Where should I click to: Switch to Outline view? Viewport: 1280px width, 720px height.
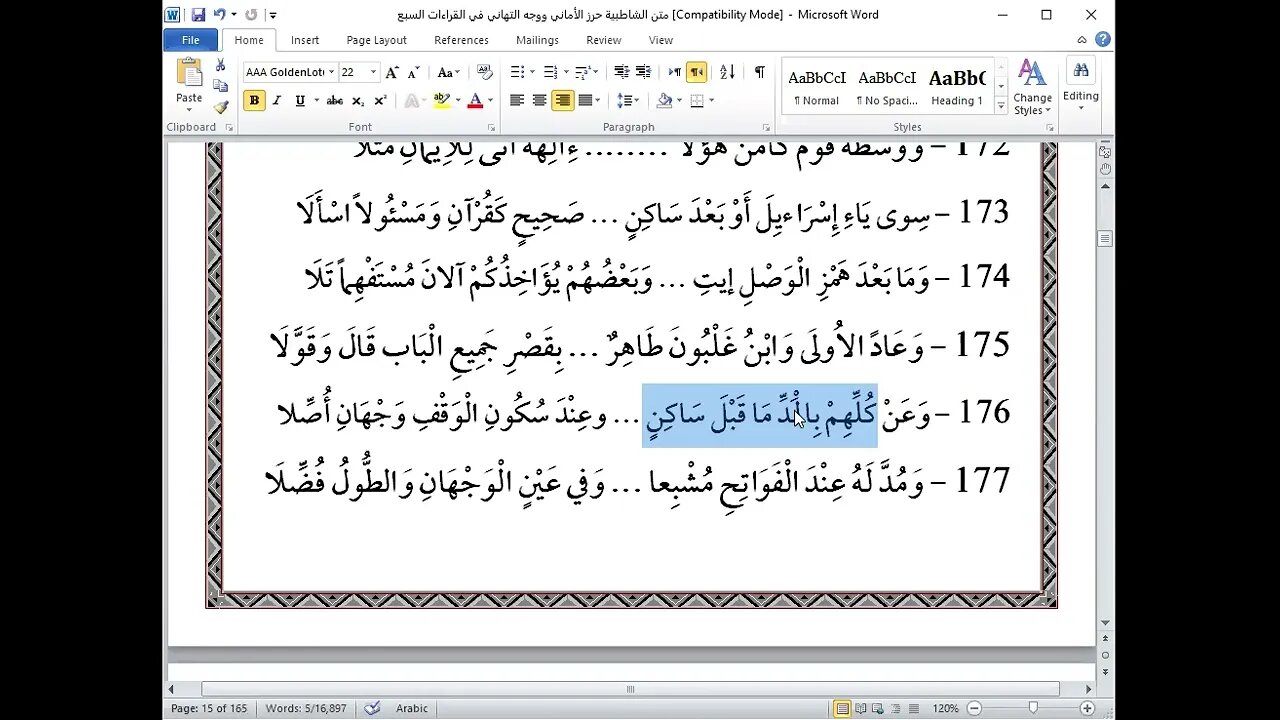point(898,709)
